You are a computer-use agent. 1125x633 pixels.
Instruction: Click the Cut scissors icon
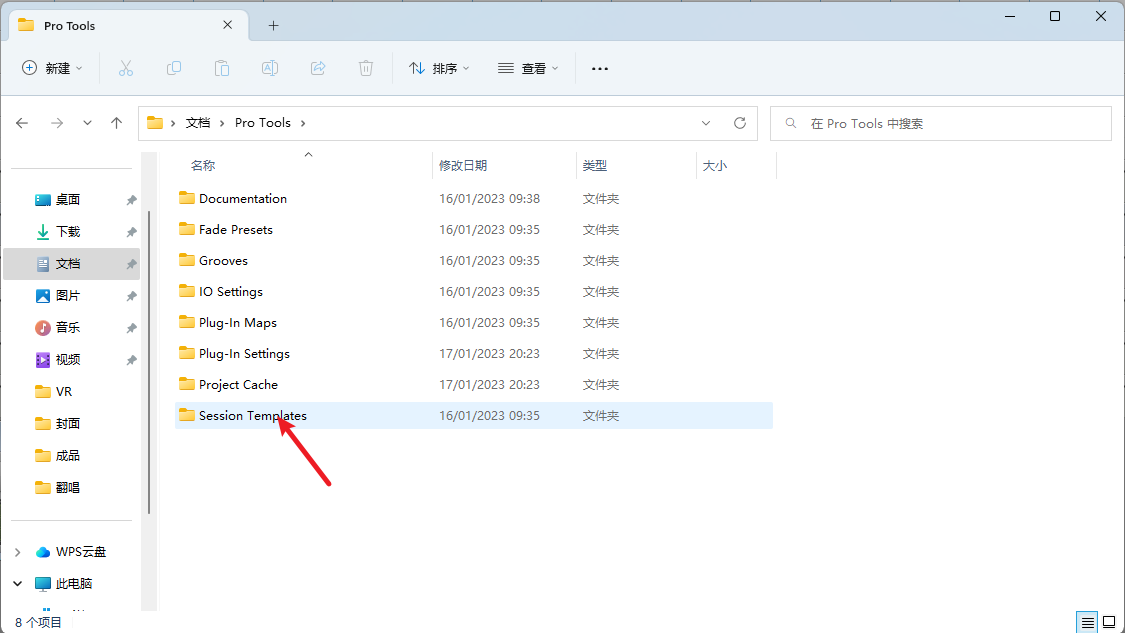point(126,68)
